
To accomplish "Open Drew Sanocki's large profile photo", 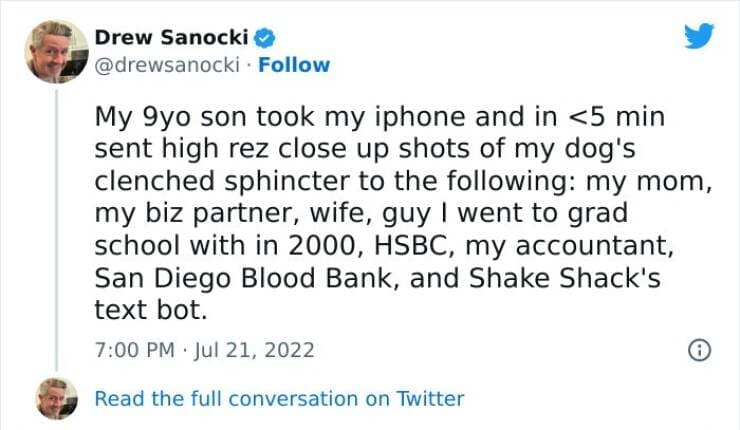I will (x=56, y=50).
